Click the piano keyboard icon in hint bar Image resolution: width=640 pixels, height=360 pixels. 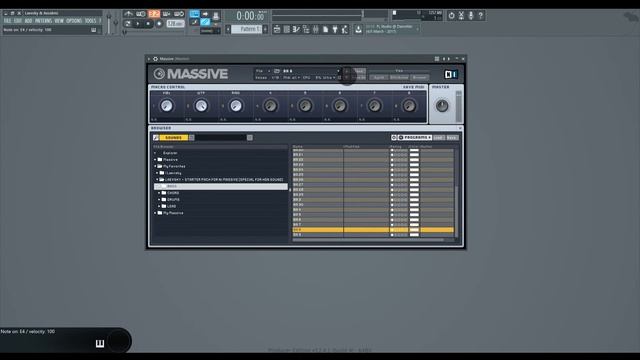(100, 344)
